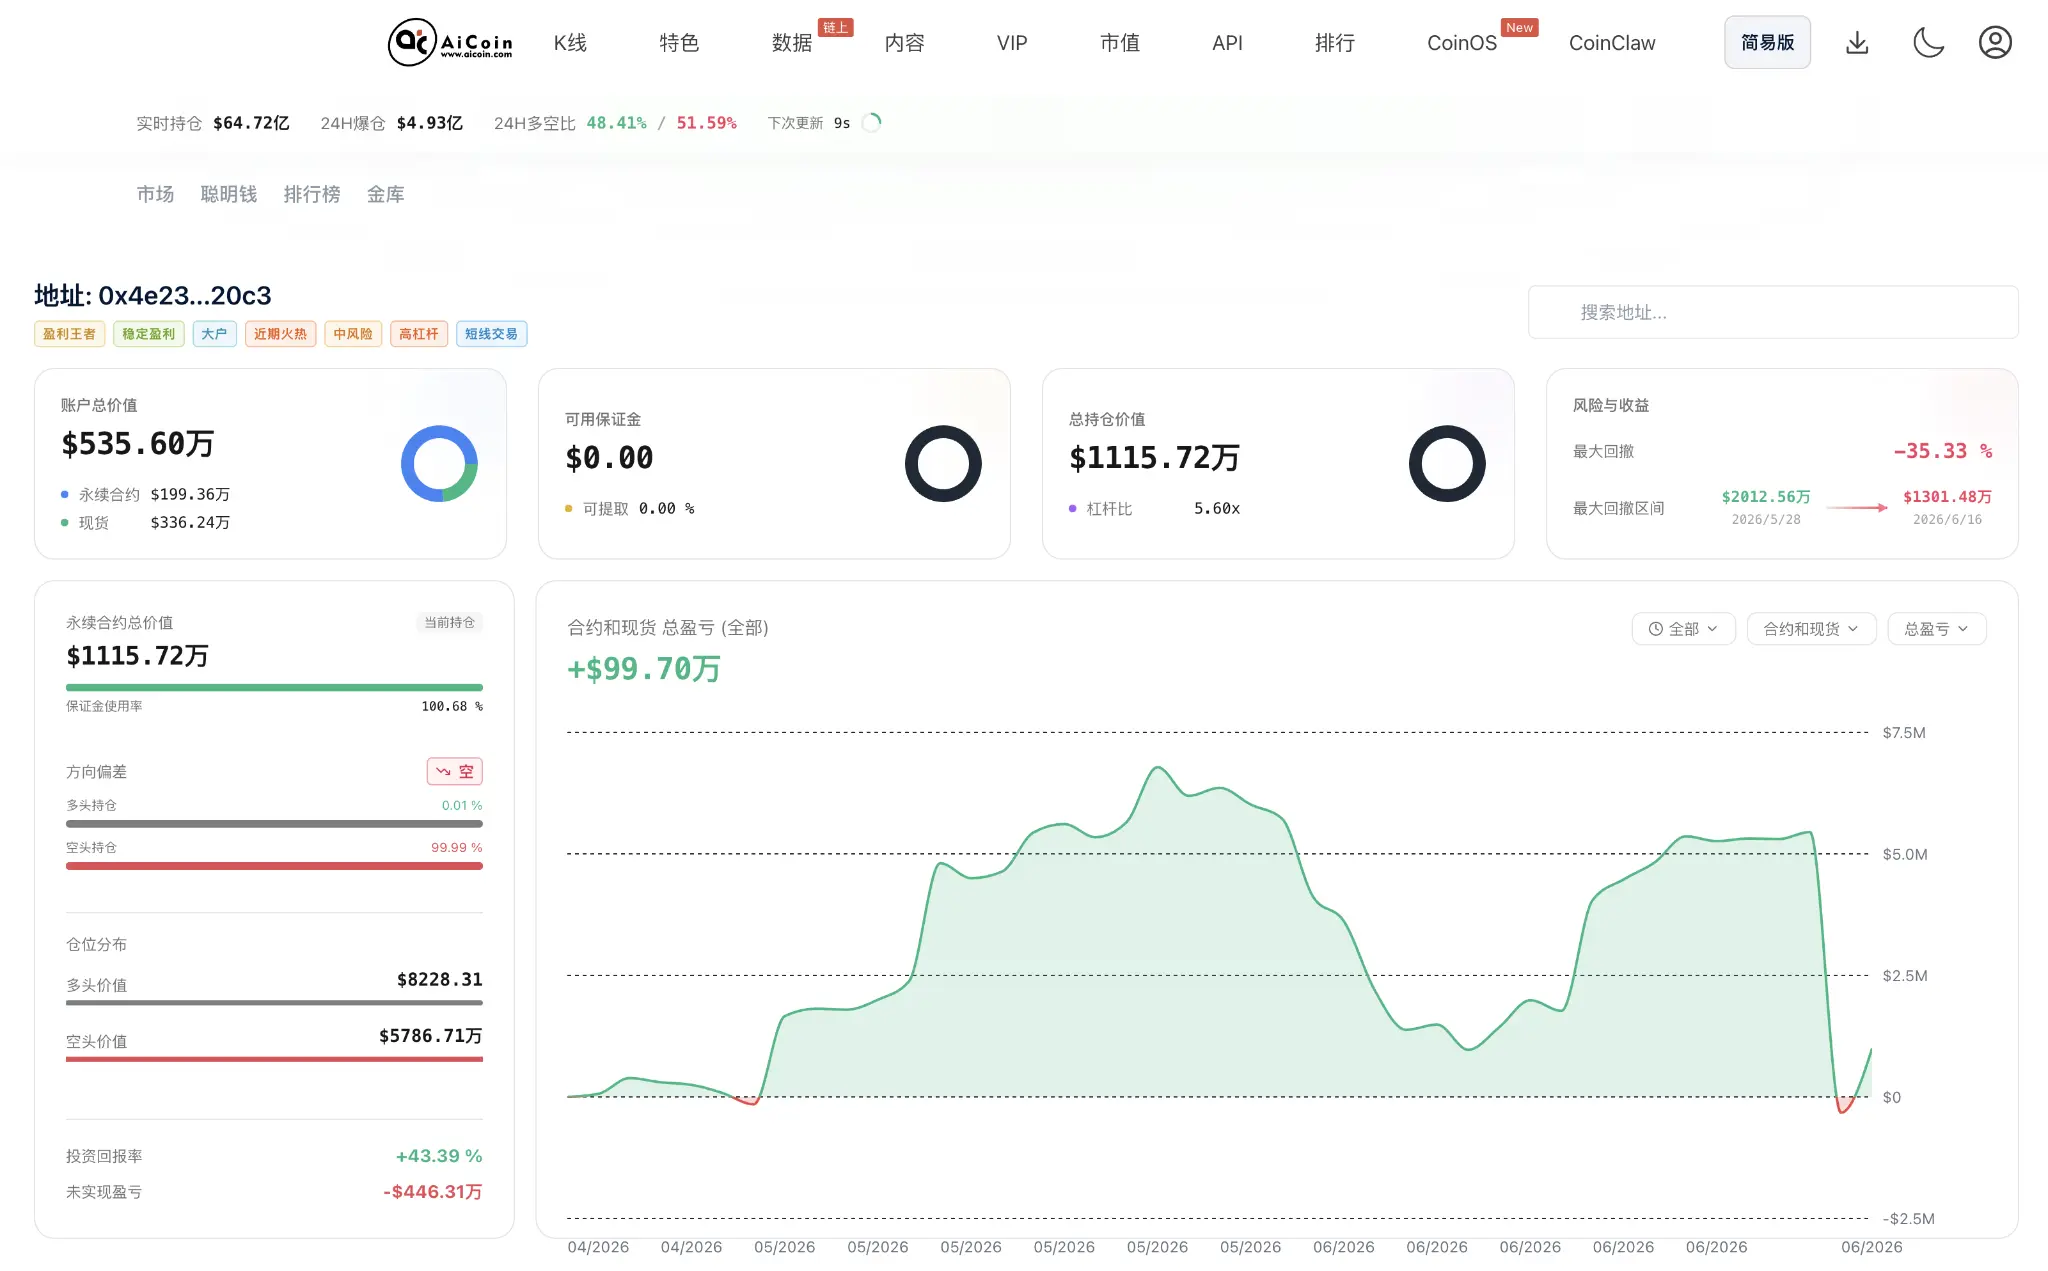Click the margin usage green progress bar
The height and width of the screenshot is (1271, 2048).
point(274,688)
